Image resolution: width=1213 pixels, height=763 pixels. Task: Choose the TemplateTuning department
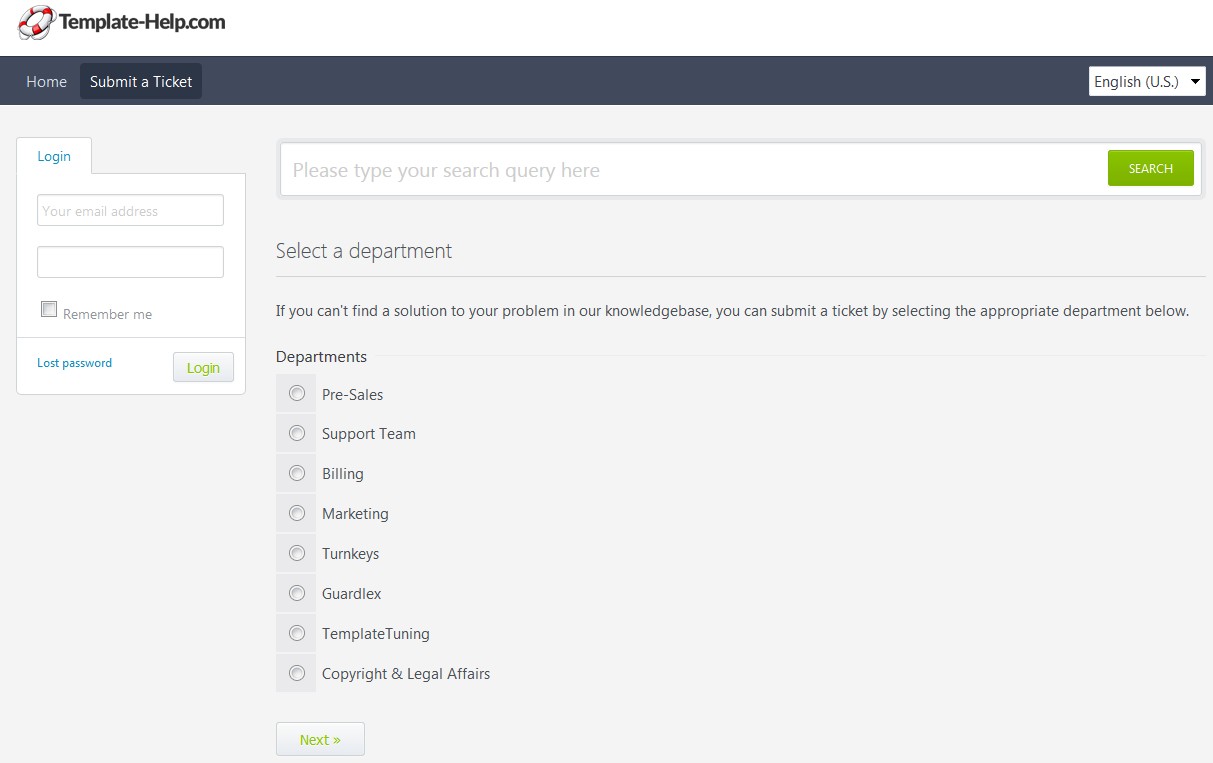[296, 633]
